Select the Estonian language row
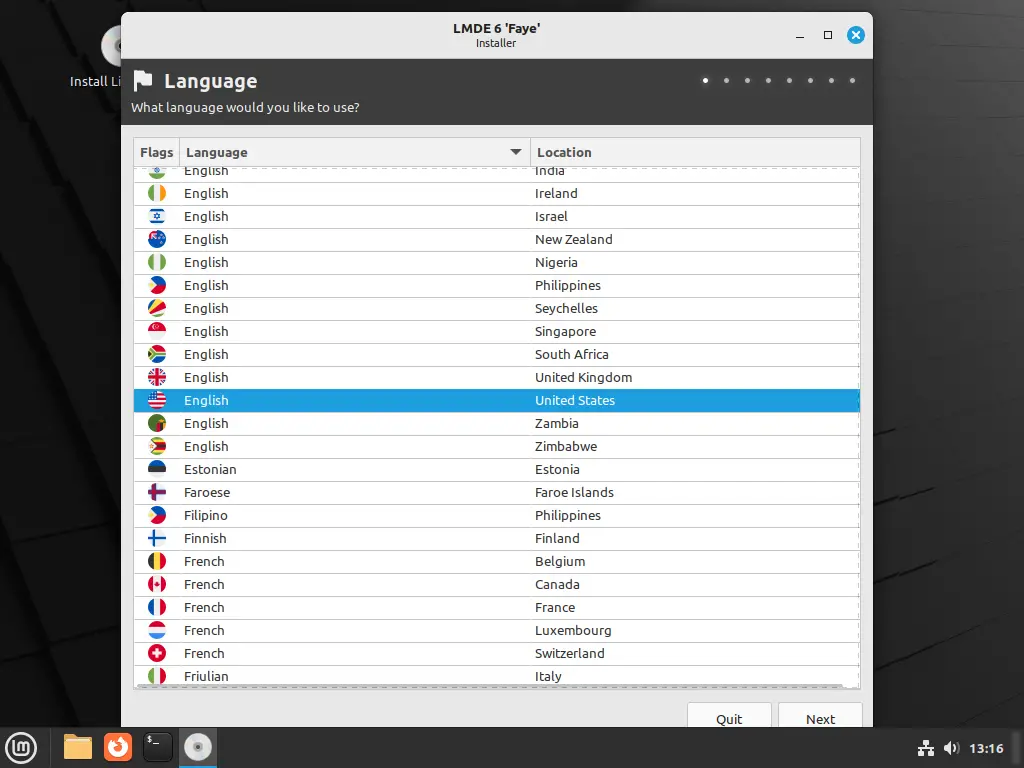Screen dimensions: 1024x768 496,469
